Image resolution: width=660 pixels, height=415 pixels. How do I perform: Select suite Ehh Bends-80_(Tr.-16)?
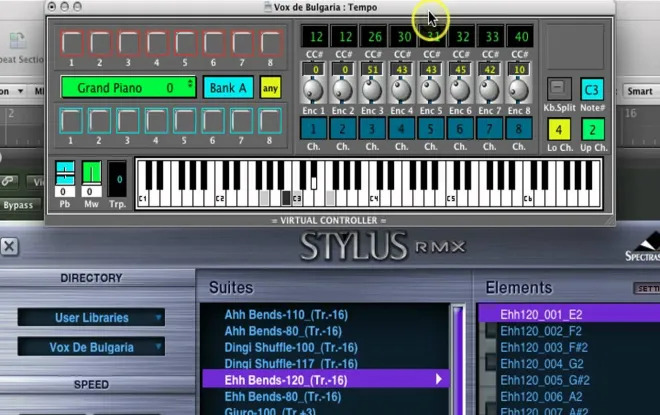tap(283, 397)
